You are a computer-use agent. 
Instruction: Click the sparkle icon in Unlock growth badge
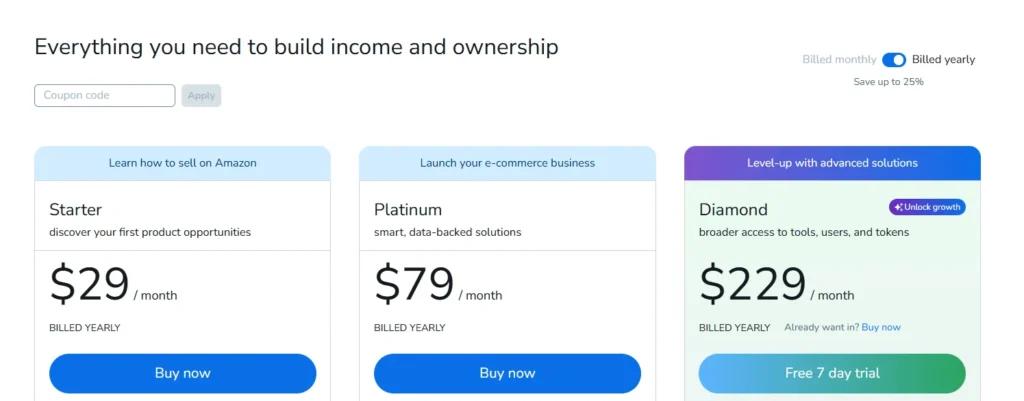(x=898, y=207)
